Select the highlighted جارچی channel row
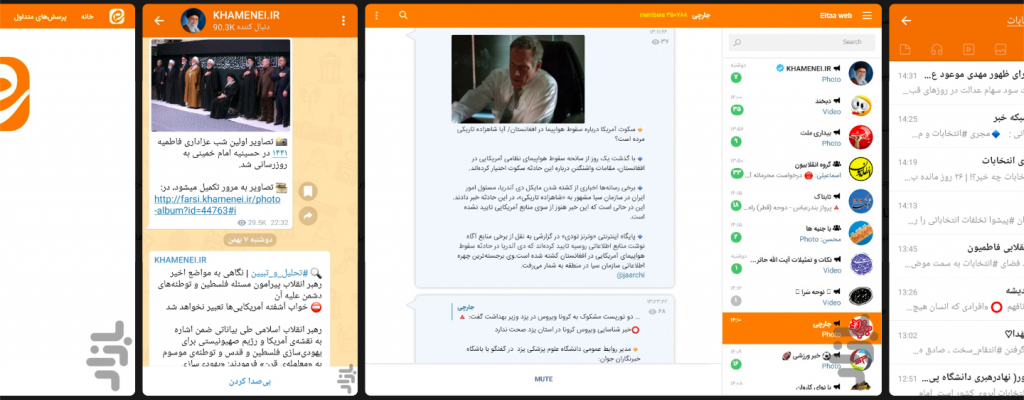 [802, 328]
